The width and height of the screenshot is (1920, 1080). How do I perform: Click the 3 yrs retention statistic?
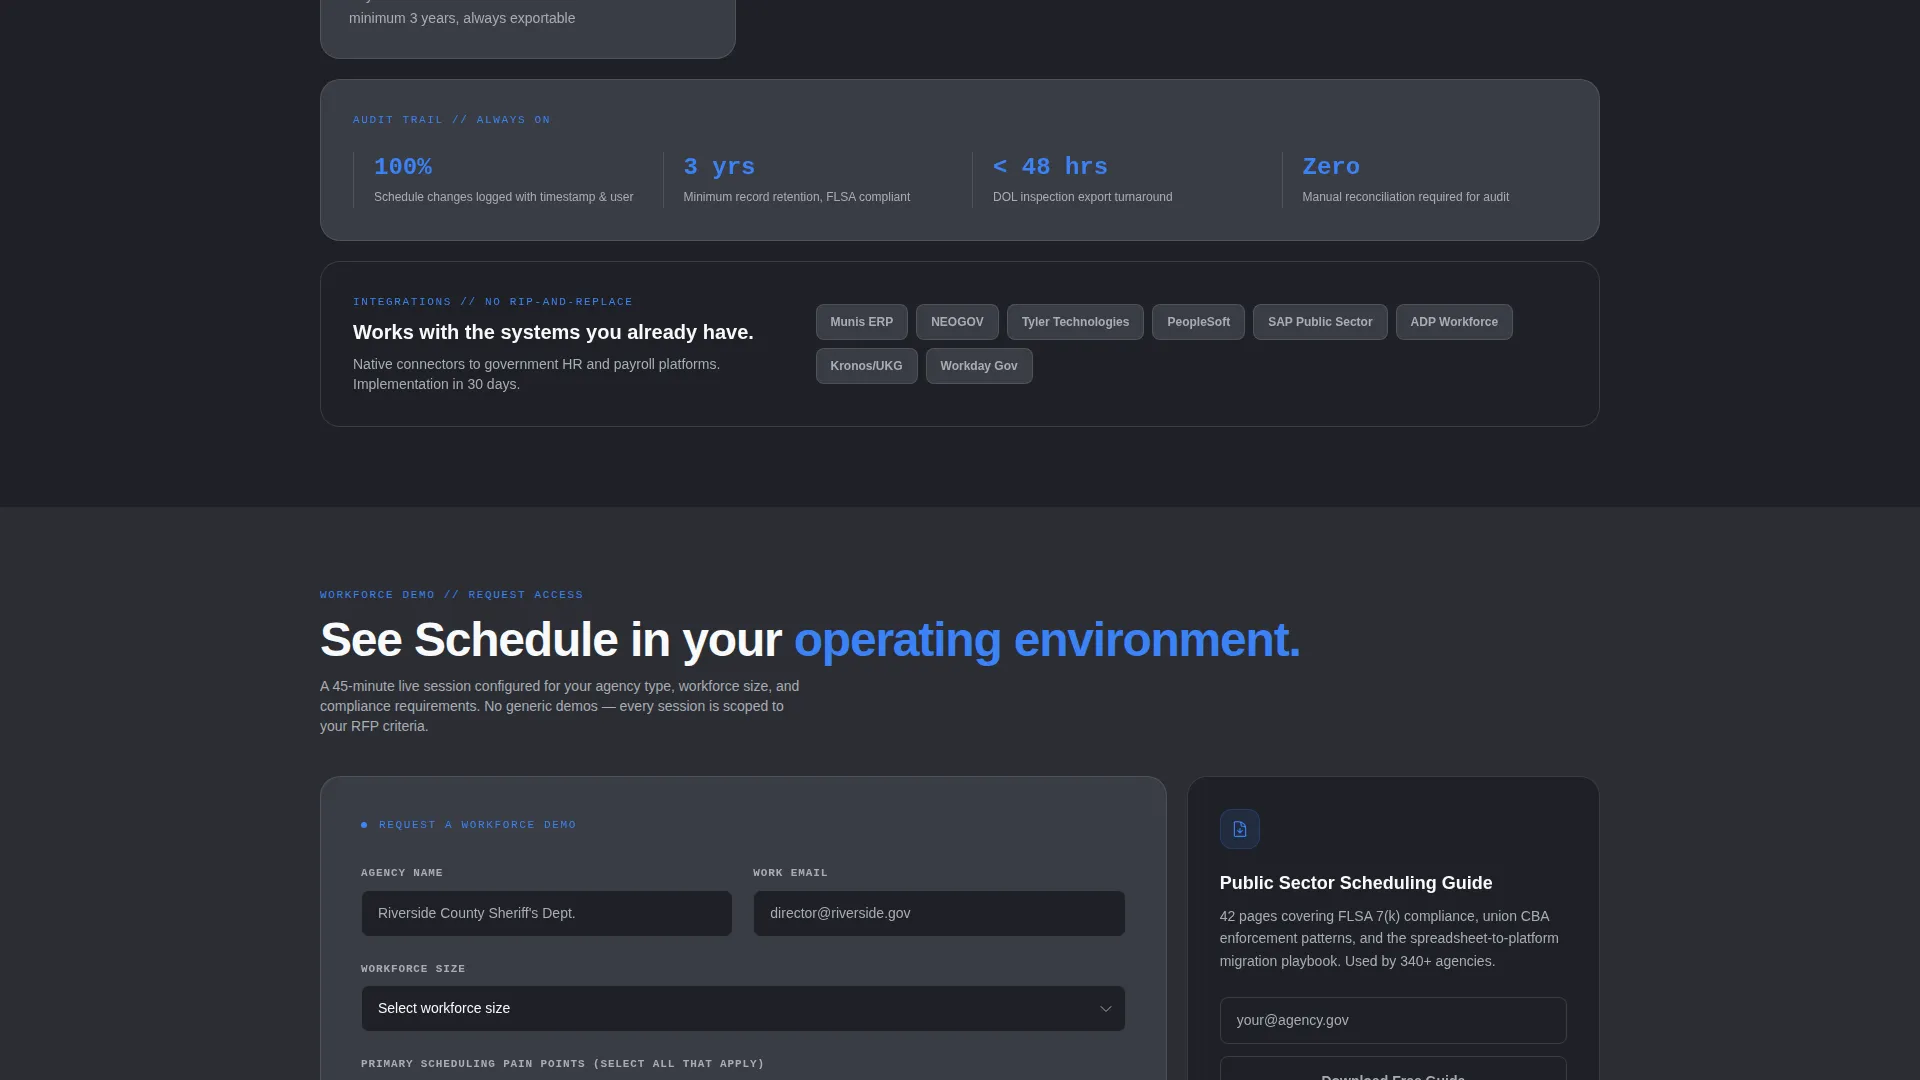point(719,167)
